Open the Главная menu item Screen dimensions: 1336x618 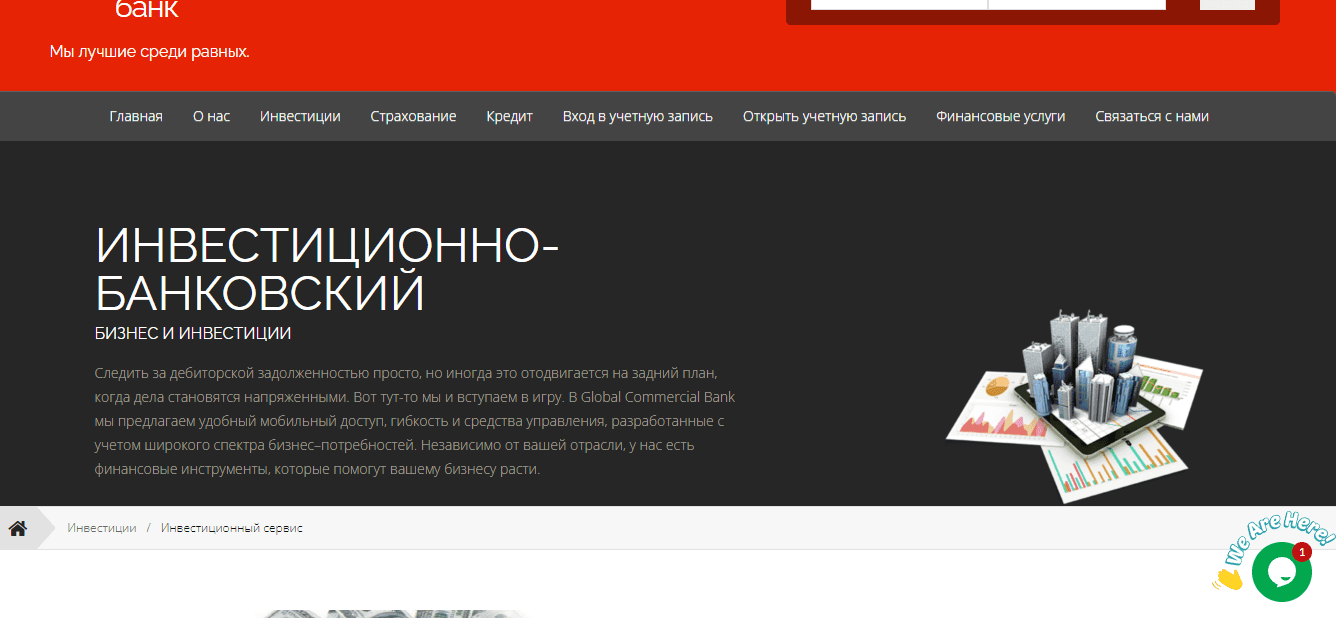[x=136, y=116]
